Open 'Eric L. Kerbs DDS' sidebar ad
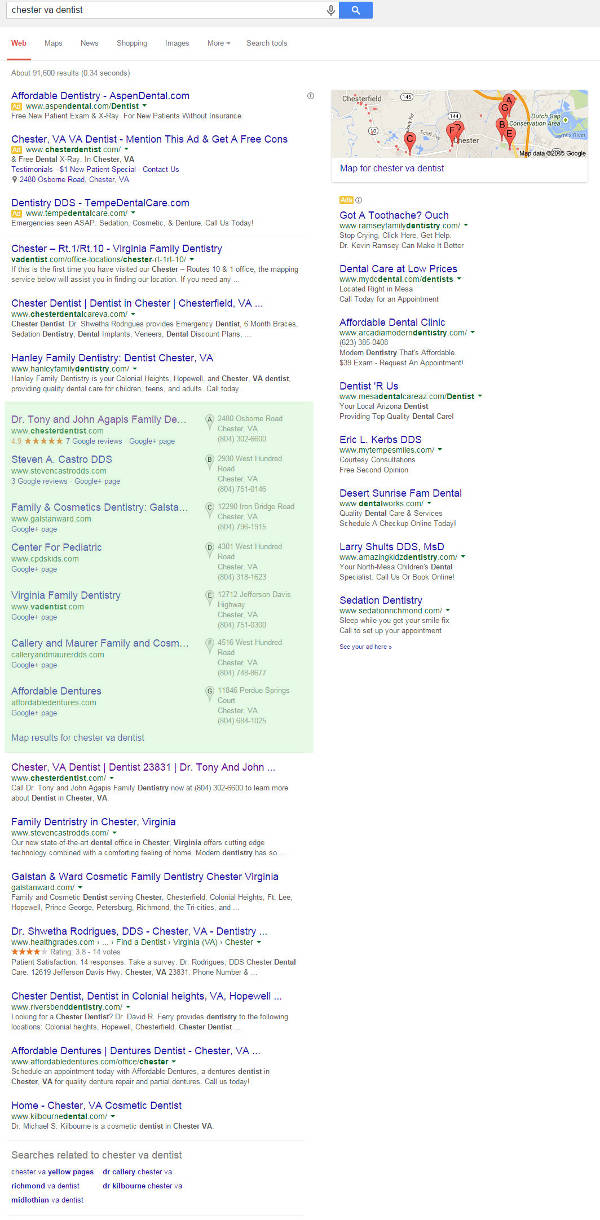 pos(380,440)
